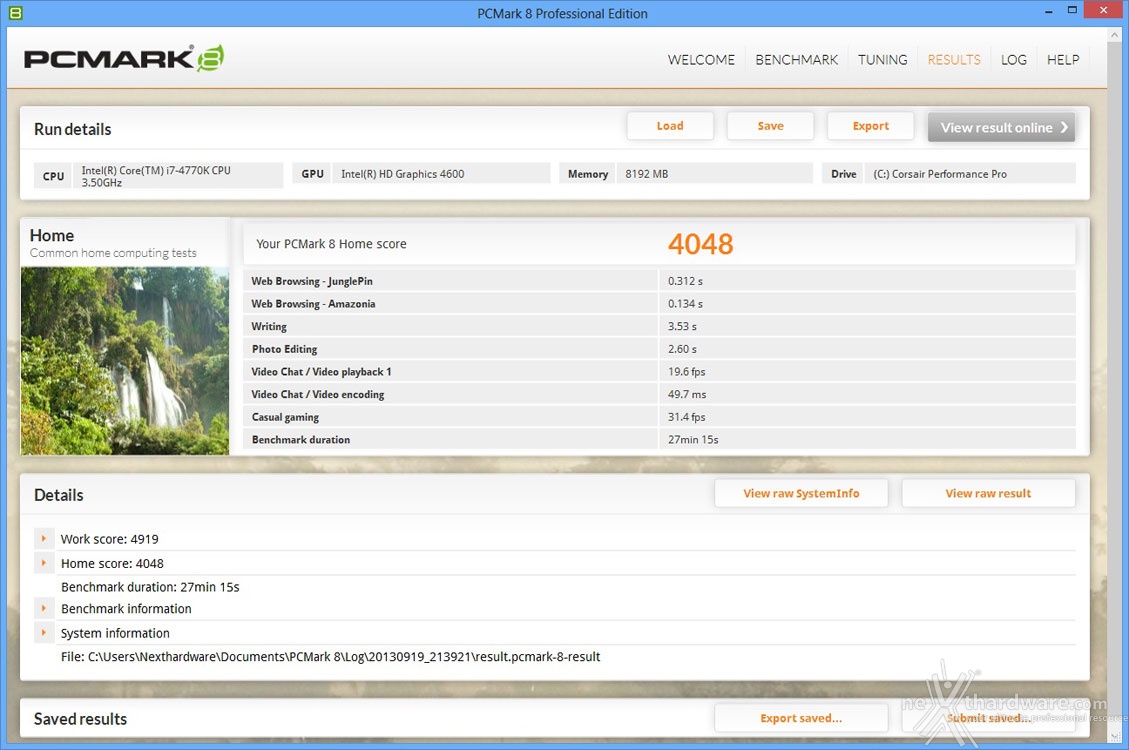Export the benchmark result
The height and width of the screenshot is (750, 1129).
point(871,126)
